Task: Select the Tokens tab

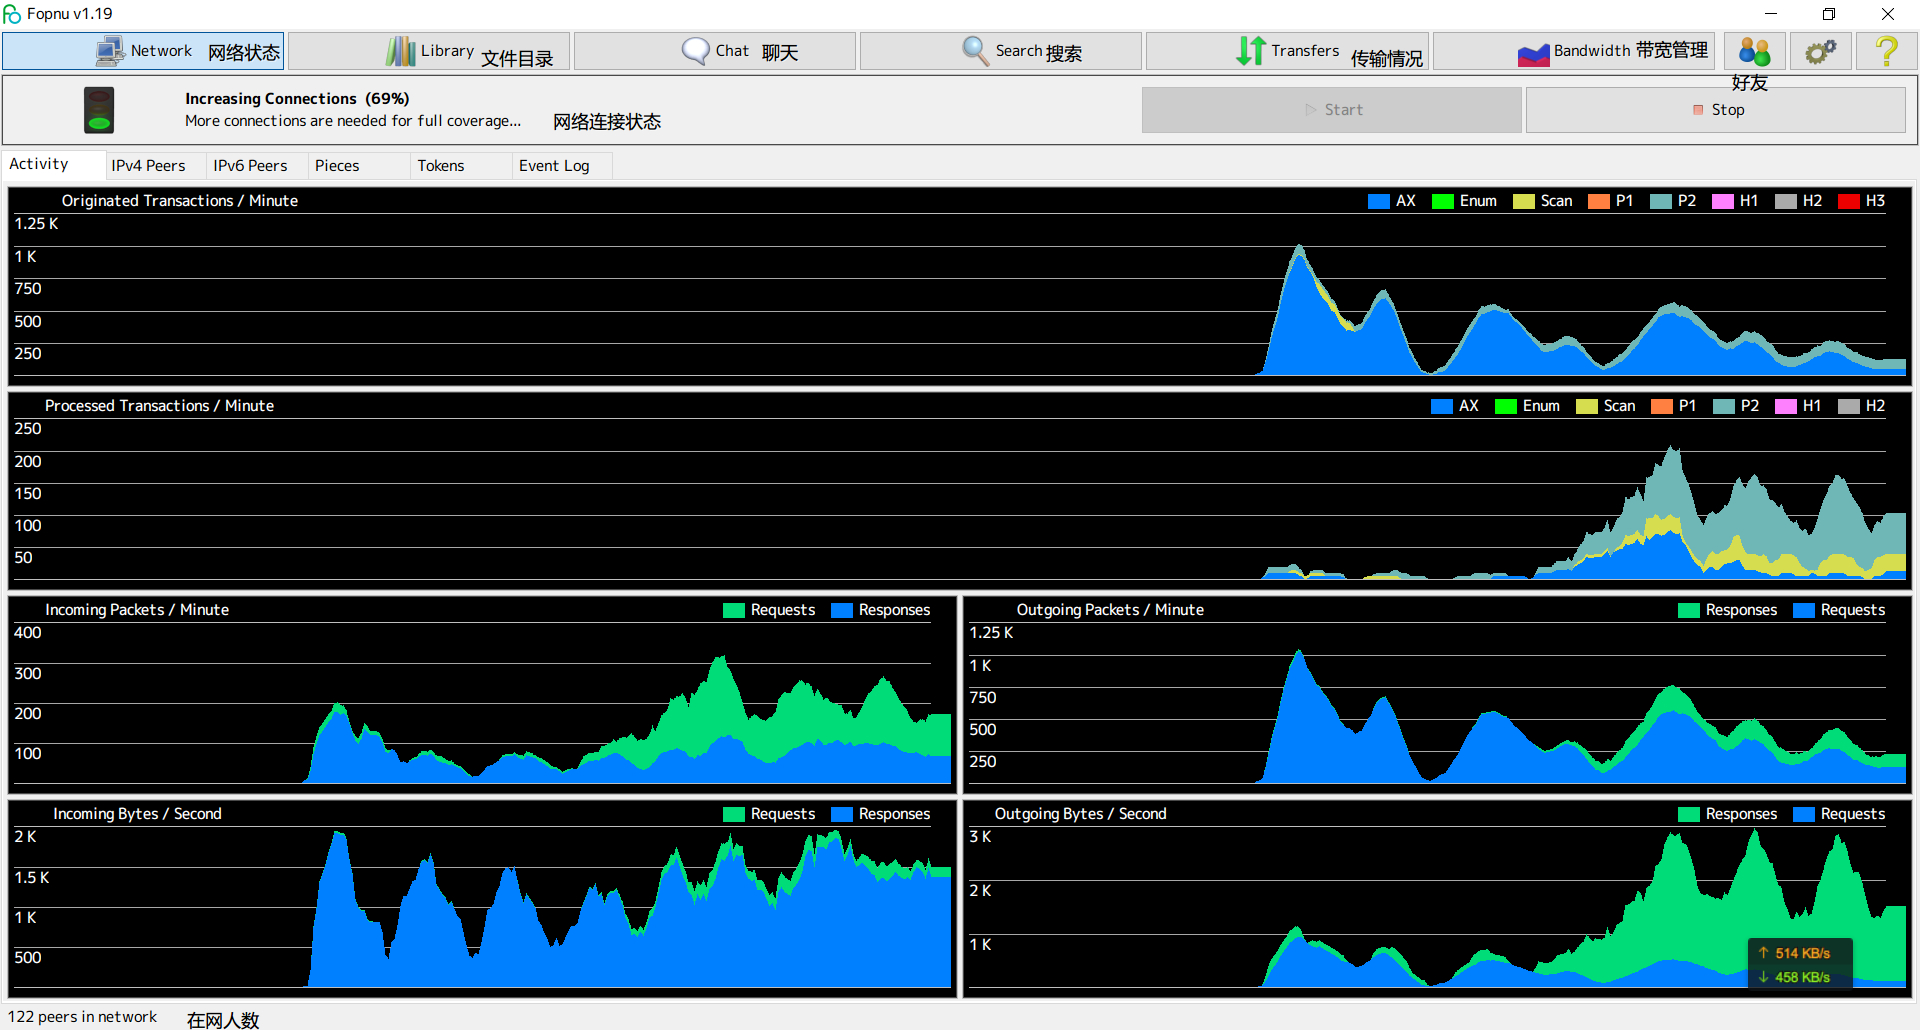Action: point(441,166)
